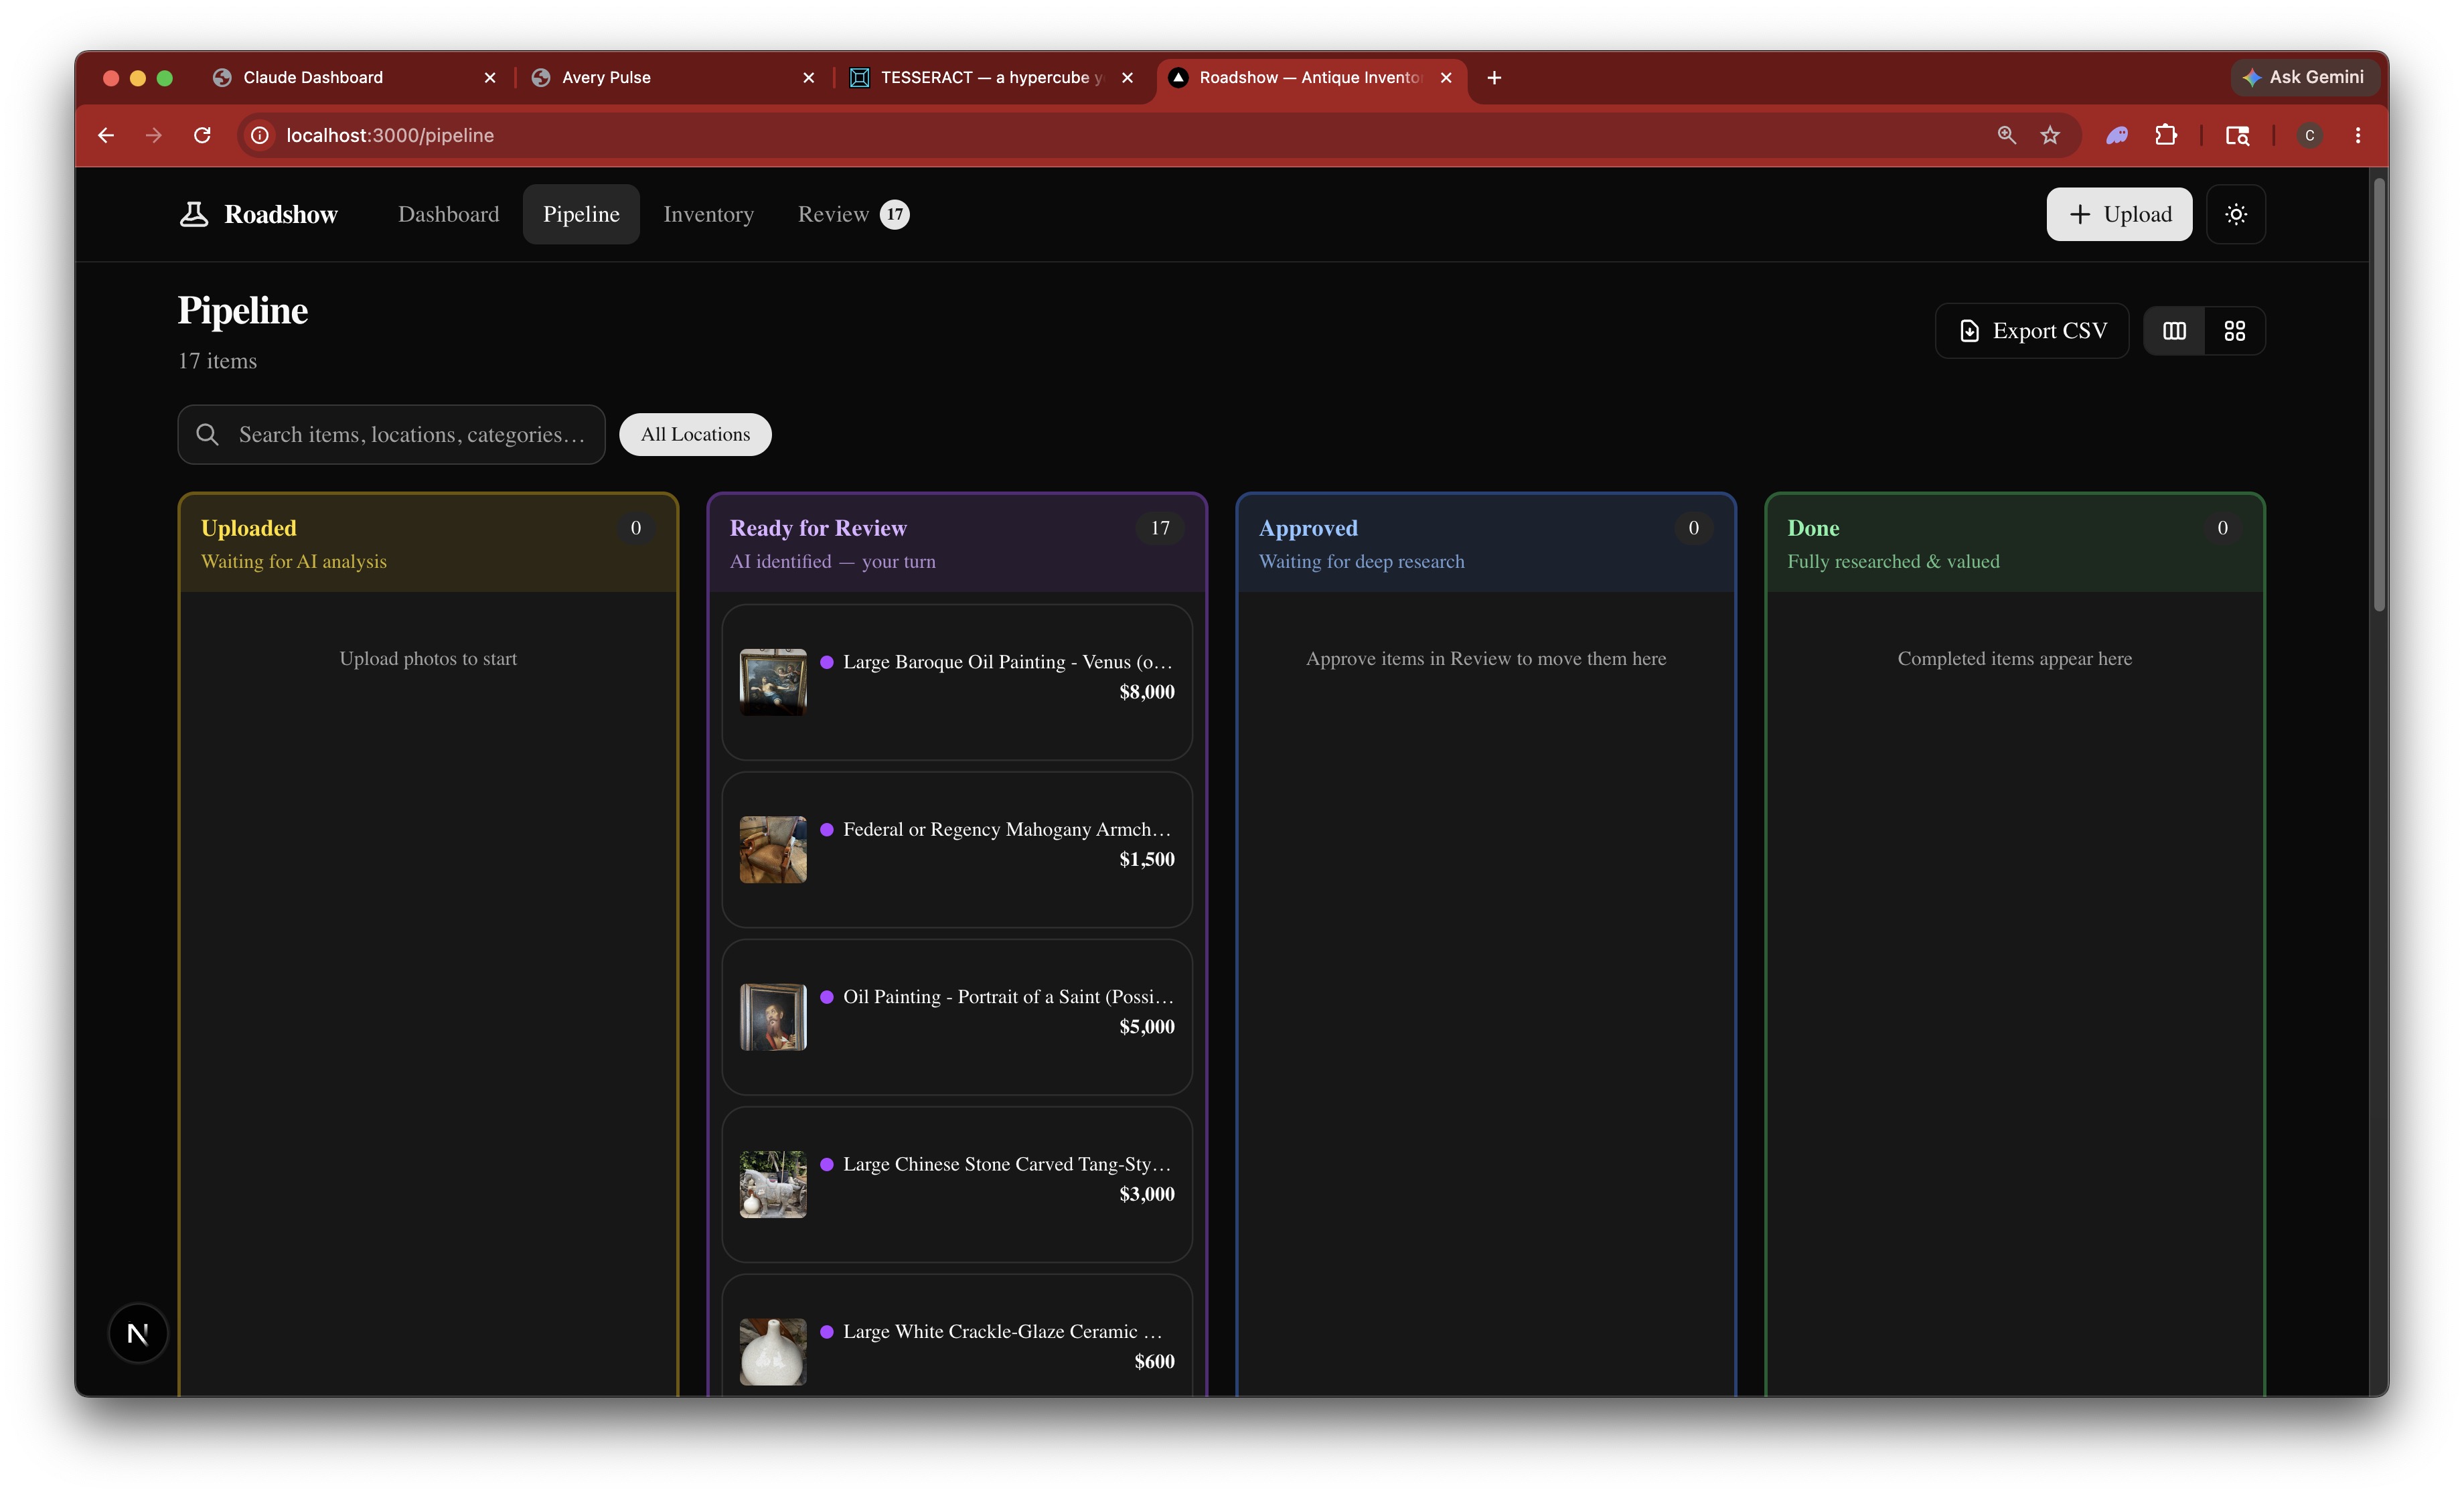
Task: Click the saint portrait thumbnail
Action: [773, 1017]
